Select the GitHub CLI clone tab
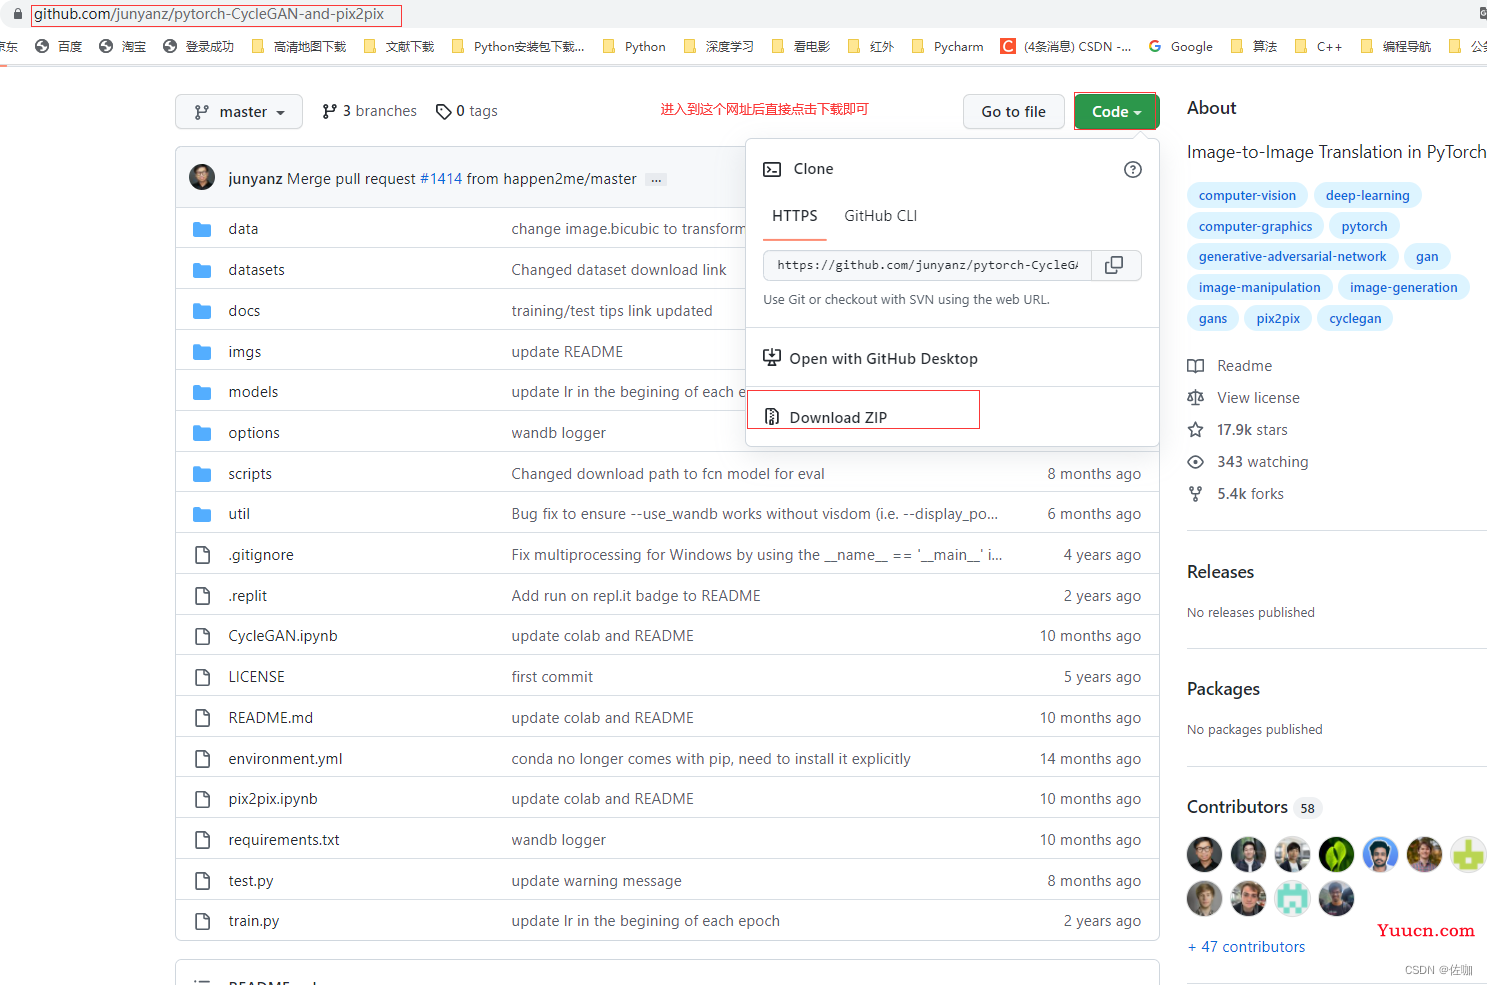The image size is (1487, 985). (x=880, y=216)
